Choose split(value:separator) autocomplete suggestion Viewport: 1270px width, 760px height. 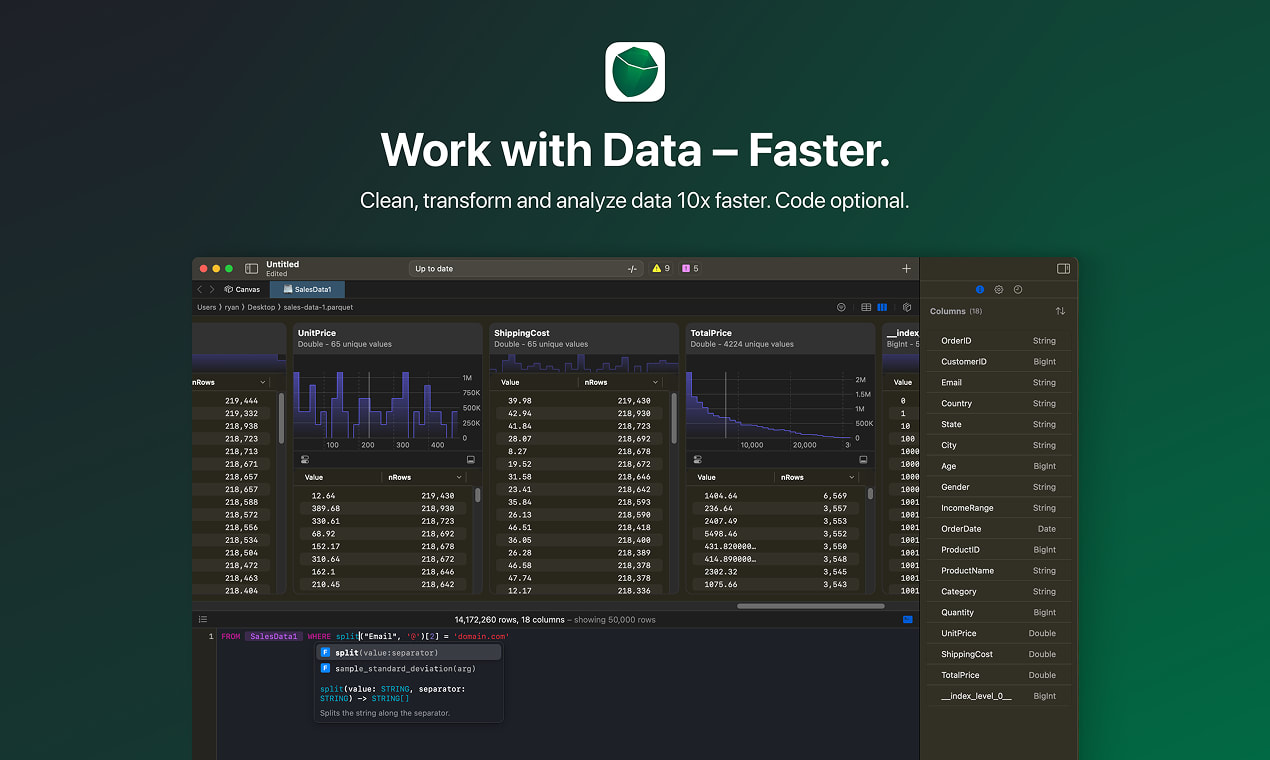point(410,652)
